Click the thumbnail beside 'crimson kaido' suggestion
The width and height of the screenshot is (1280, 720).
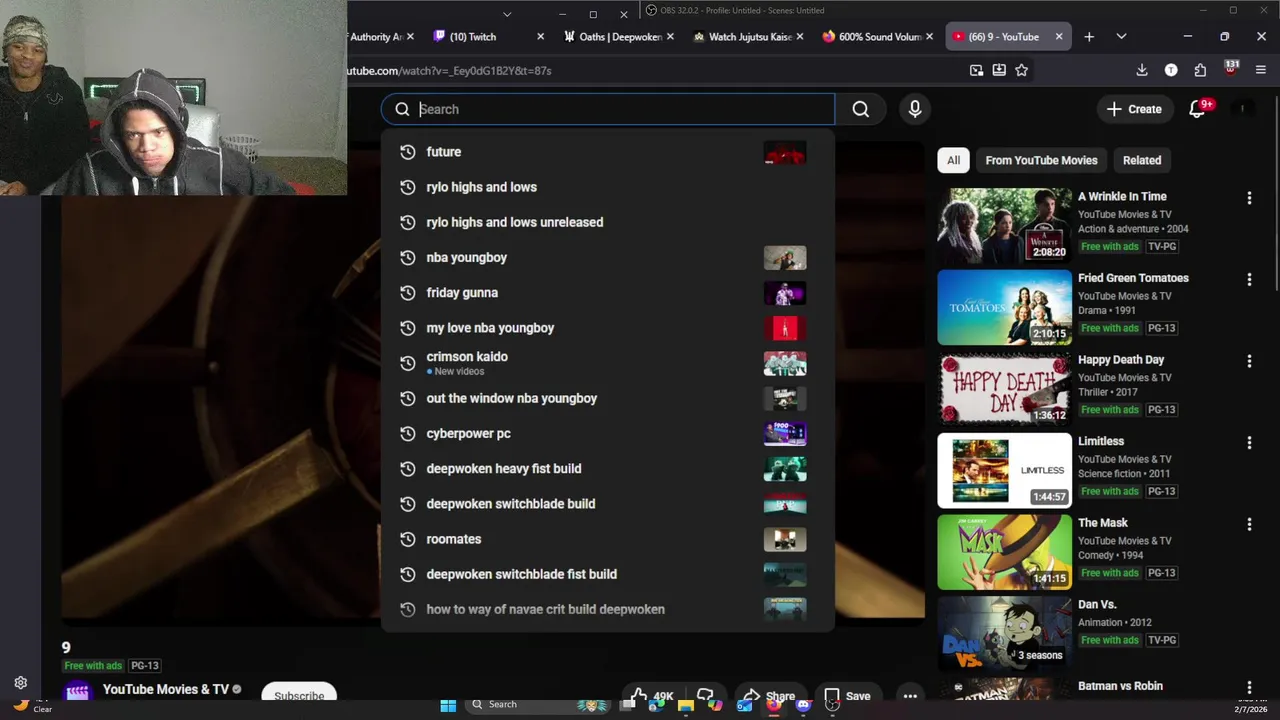(x=785, y=364)
